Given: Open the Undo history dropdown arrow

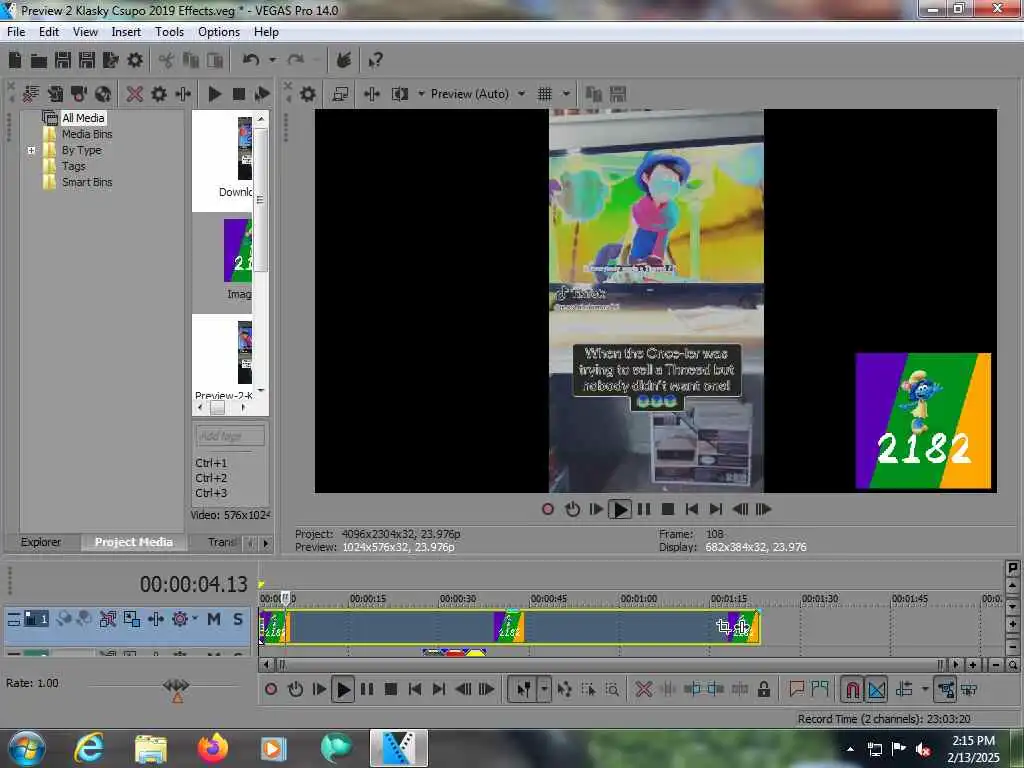Looking at the screenshot, I should click(x=272, y=60).
